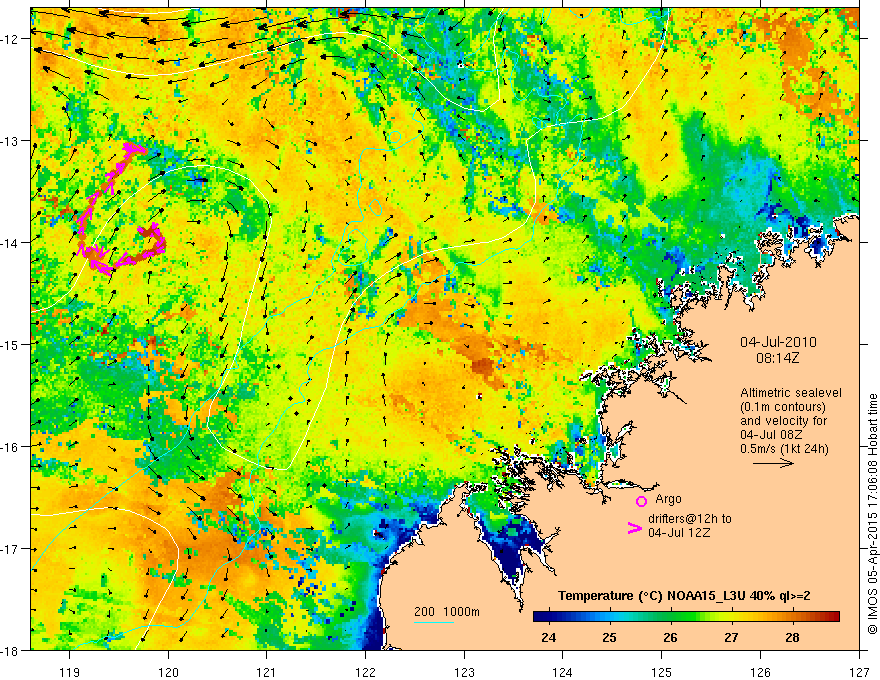The image size is (880, 680).
Task: Click the '120' longitude axis label
Action: (x=168, y=672)
